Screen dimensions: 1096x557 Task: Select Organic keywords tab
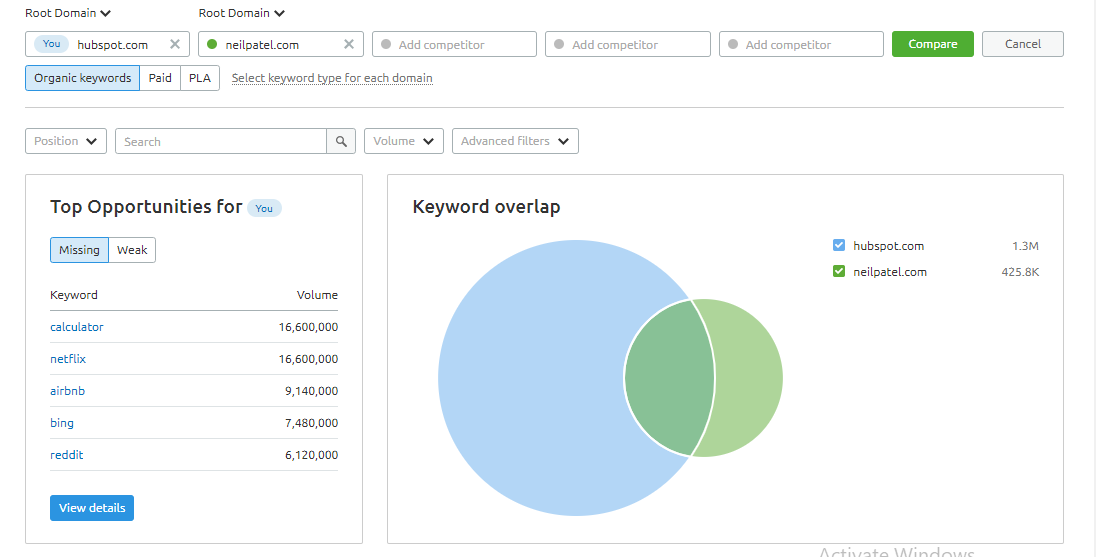82,78
